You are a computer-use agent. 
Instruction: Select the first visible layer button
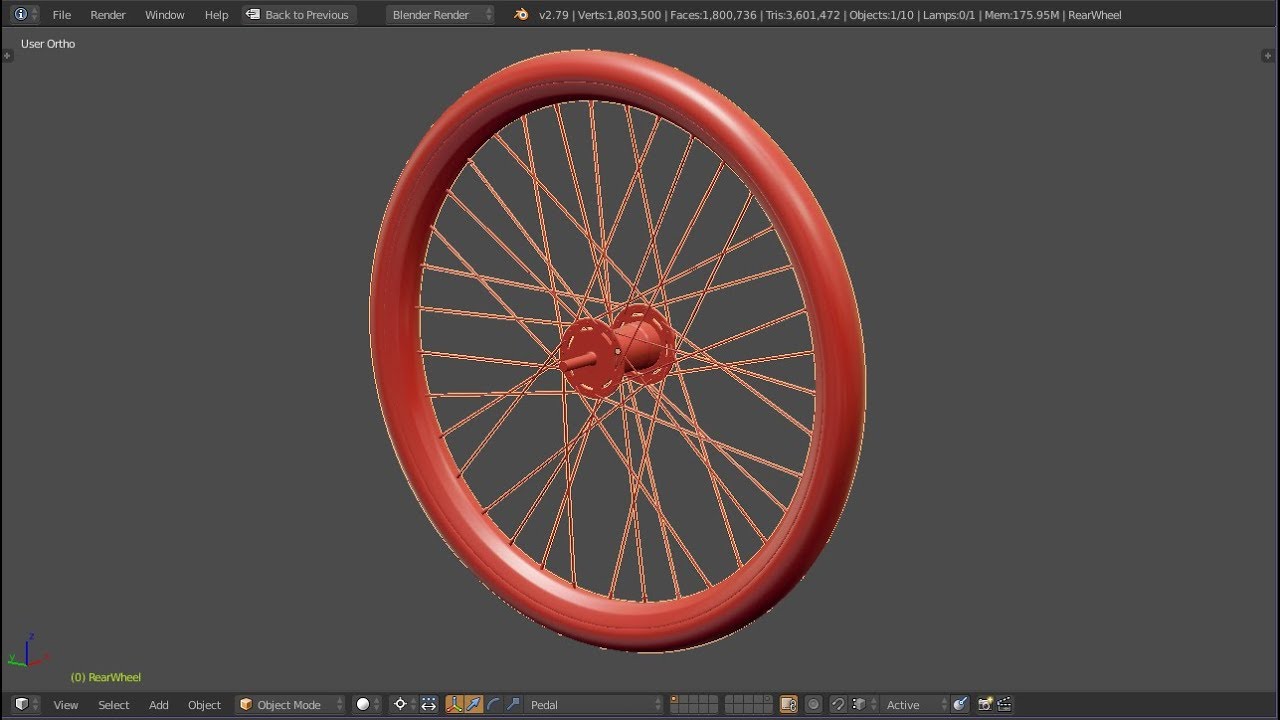pyautogui.click(x=675, y=700)
